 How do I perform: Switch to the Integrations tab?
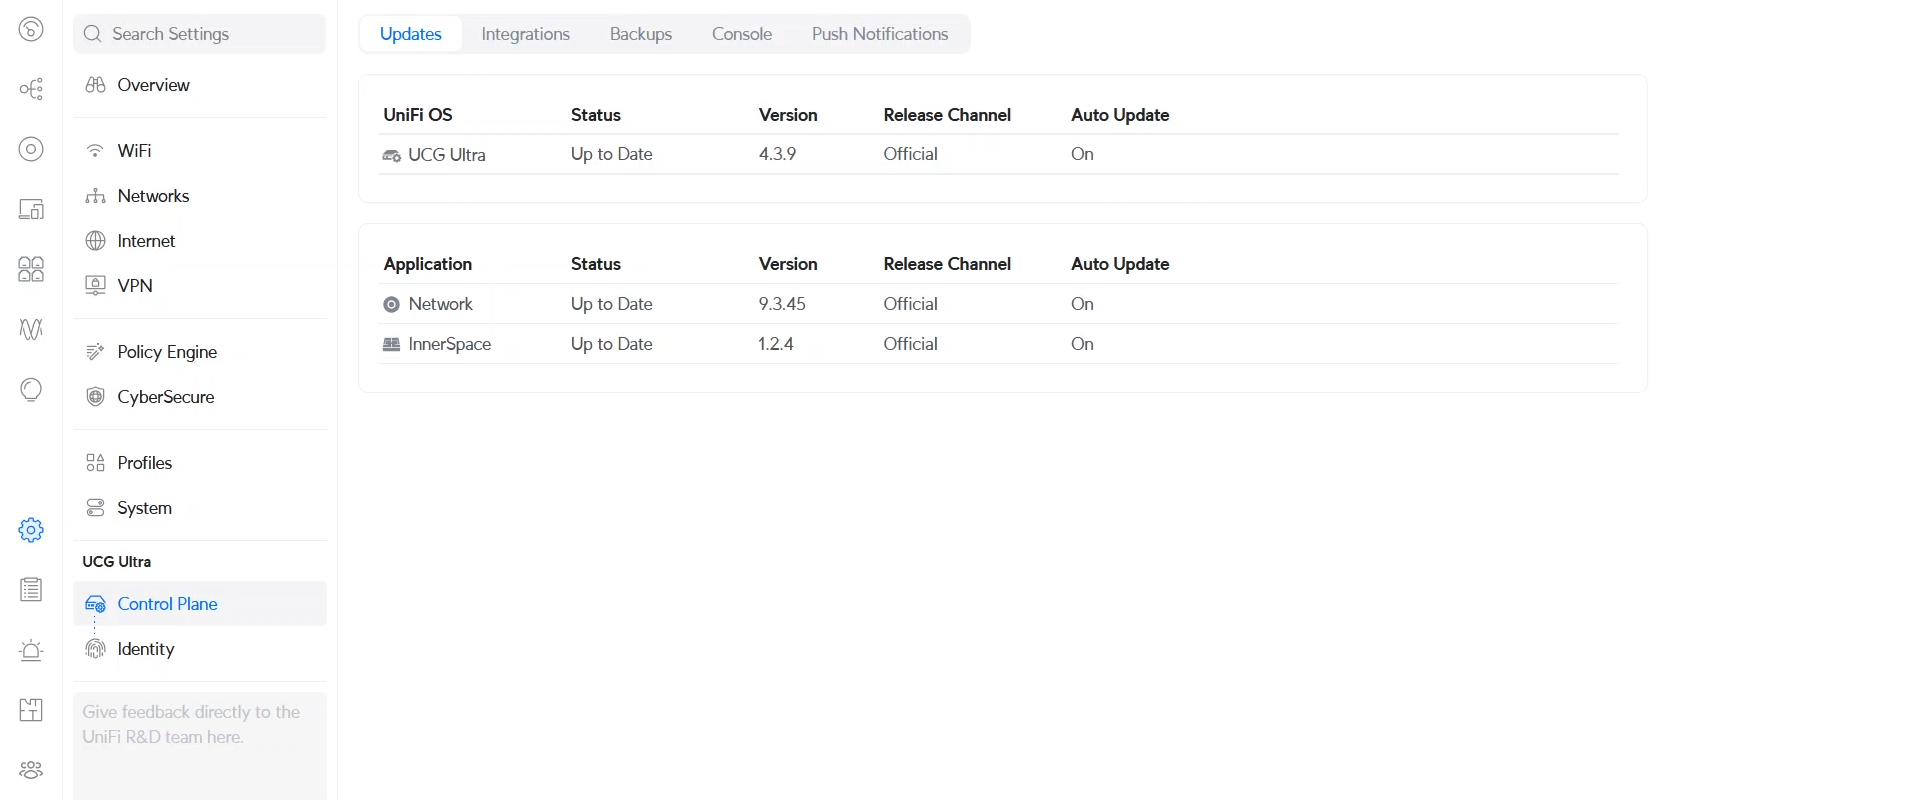point(525,34)
